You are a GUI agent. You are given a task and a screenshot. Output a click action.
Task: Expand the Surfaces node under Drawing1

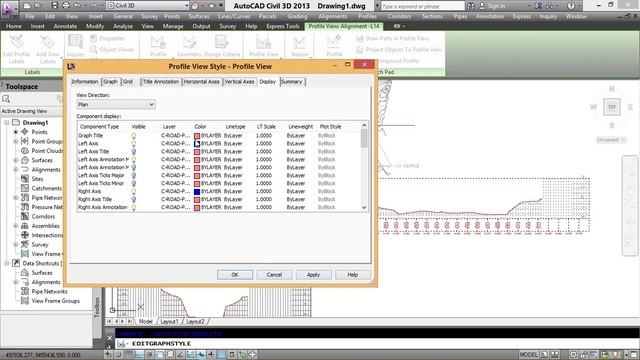[16, 160]
